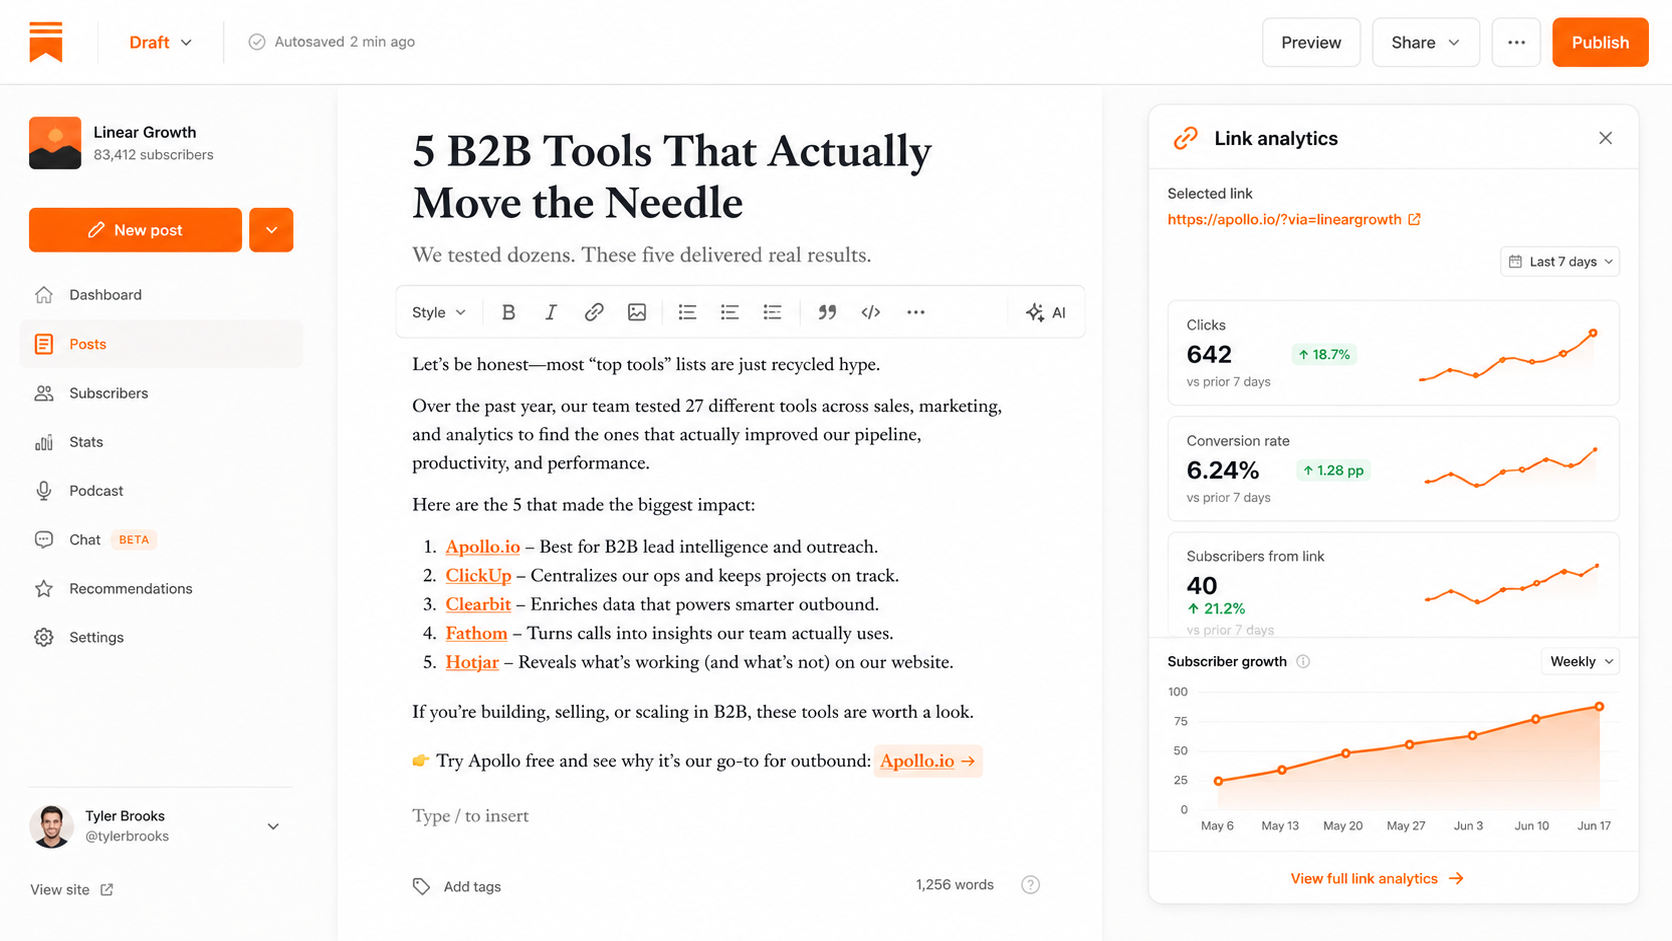Click the View site link

(x=71, y=889)
